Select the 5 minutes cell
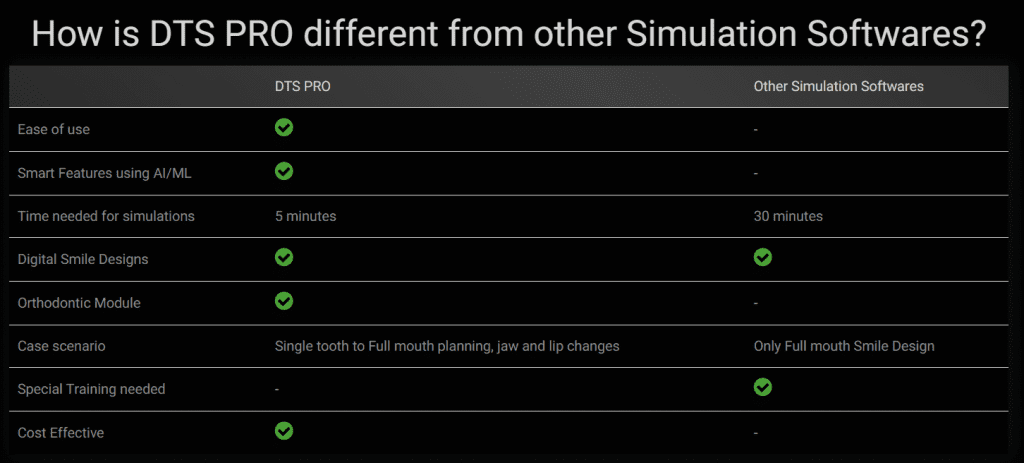Screen dimensions: 1024x463 pos(306,216)
